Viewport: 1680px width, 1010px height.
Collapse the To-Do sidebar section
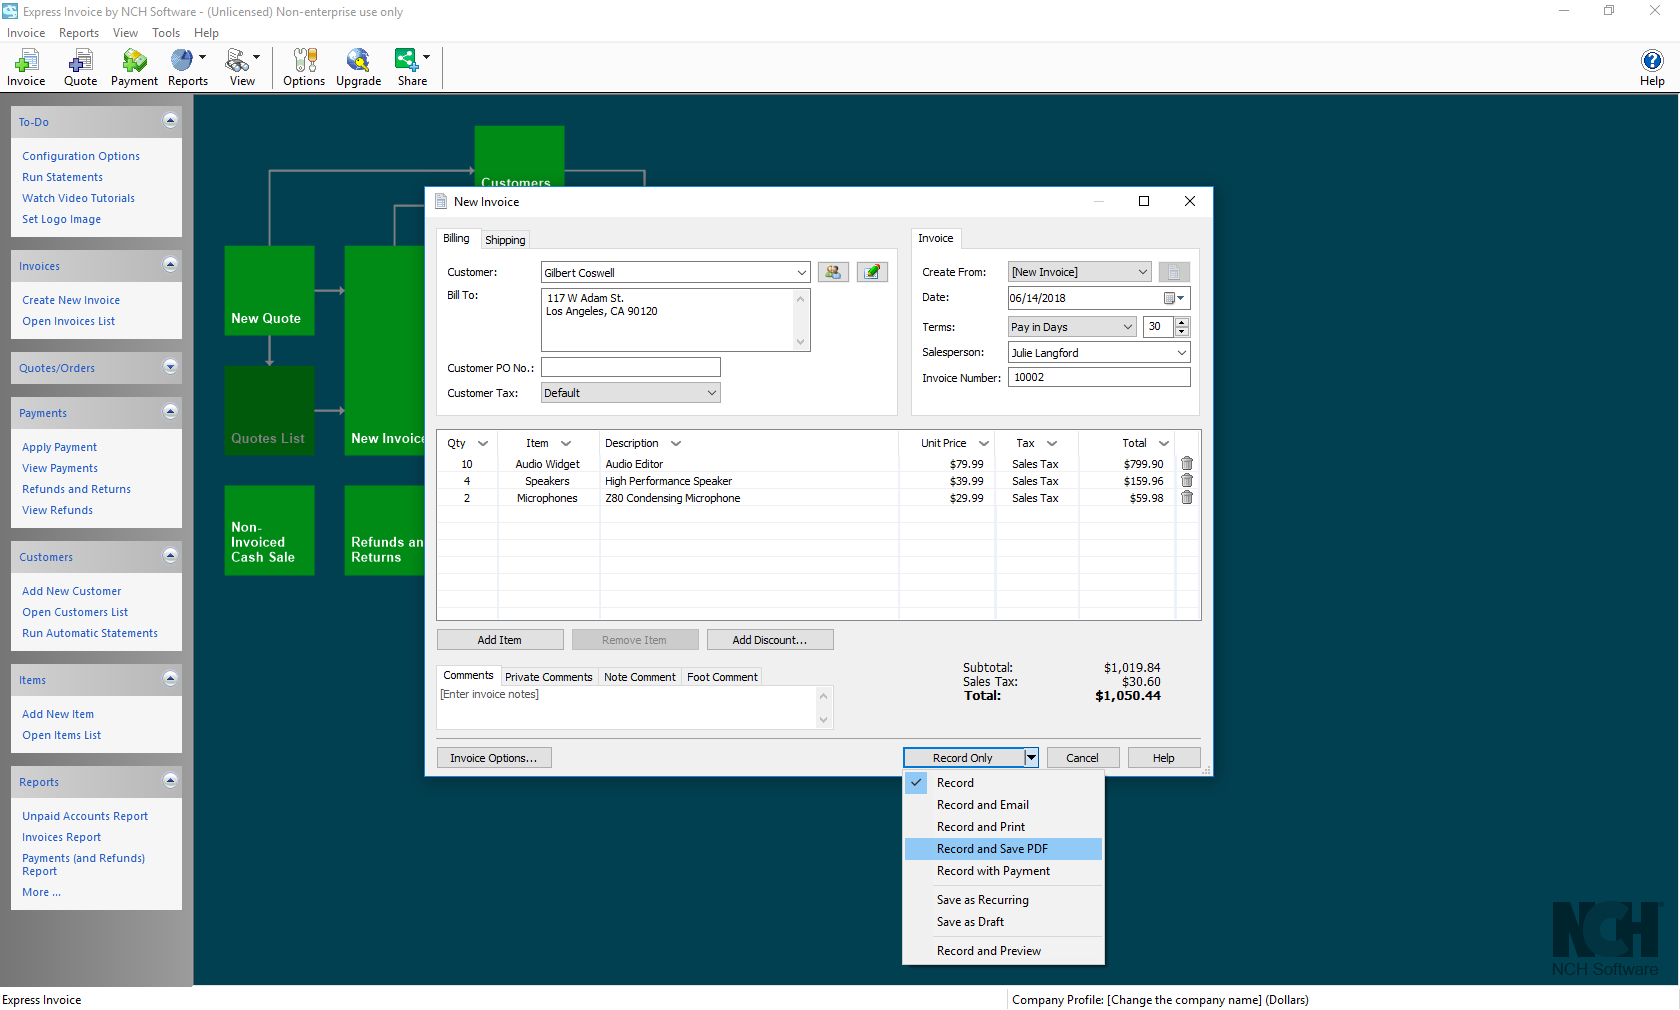[x=170, y=121]
